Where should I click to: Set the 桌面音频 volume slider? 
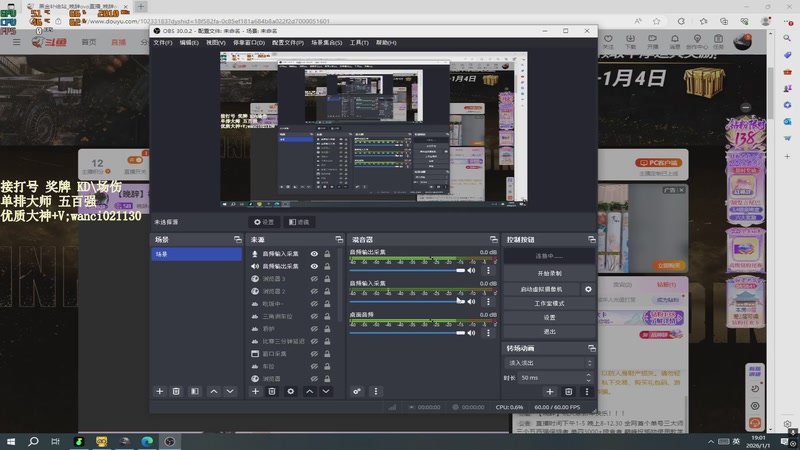click(407, 333)
